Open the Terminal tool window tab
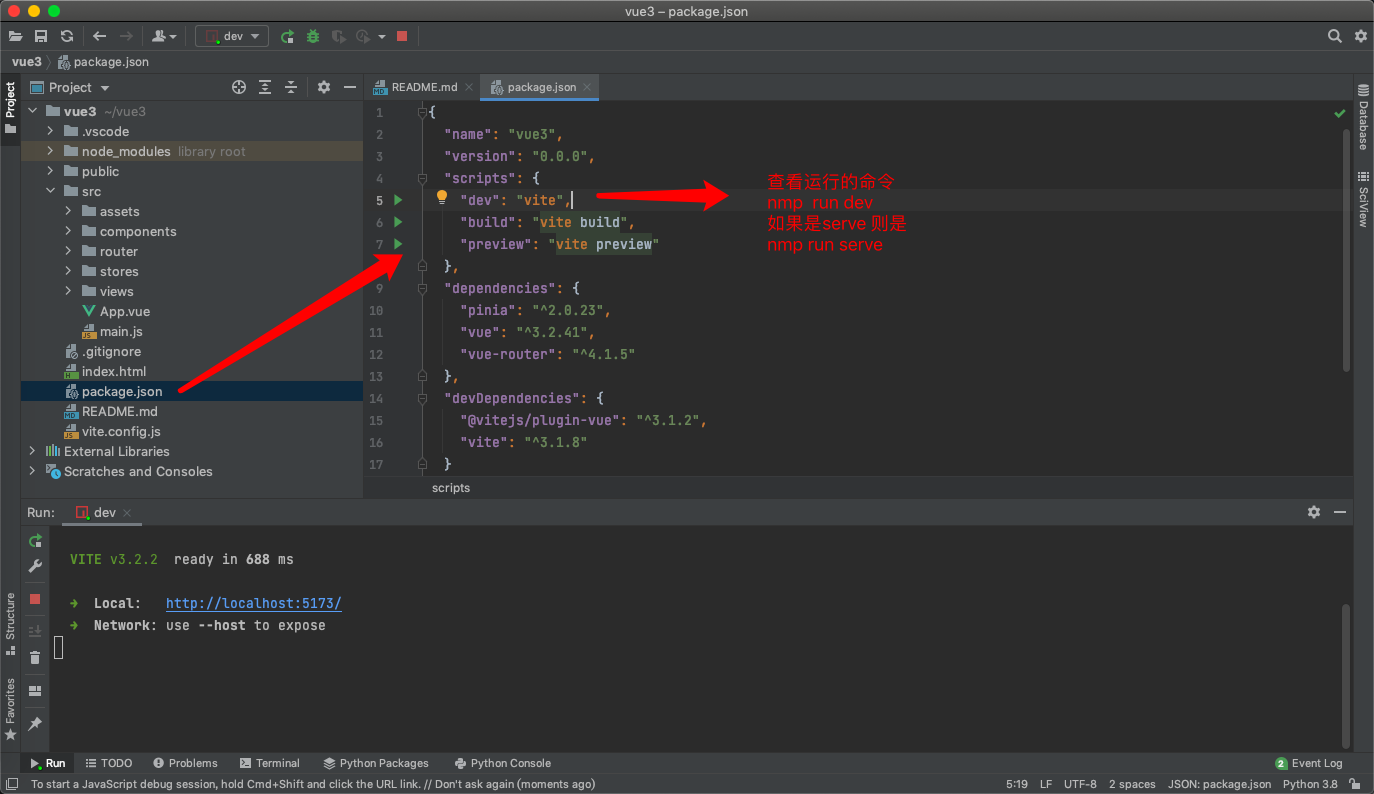This screenshot has width=1374, height=794. tap(269, 763)
